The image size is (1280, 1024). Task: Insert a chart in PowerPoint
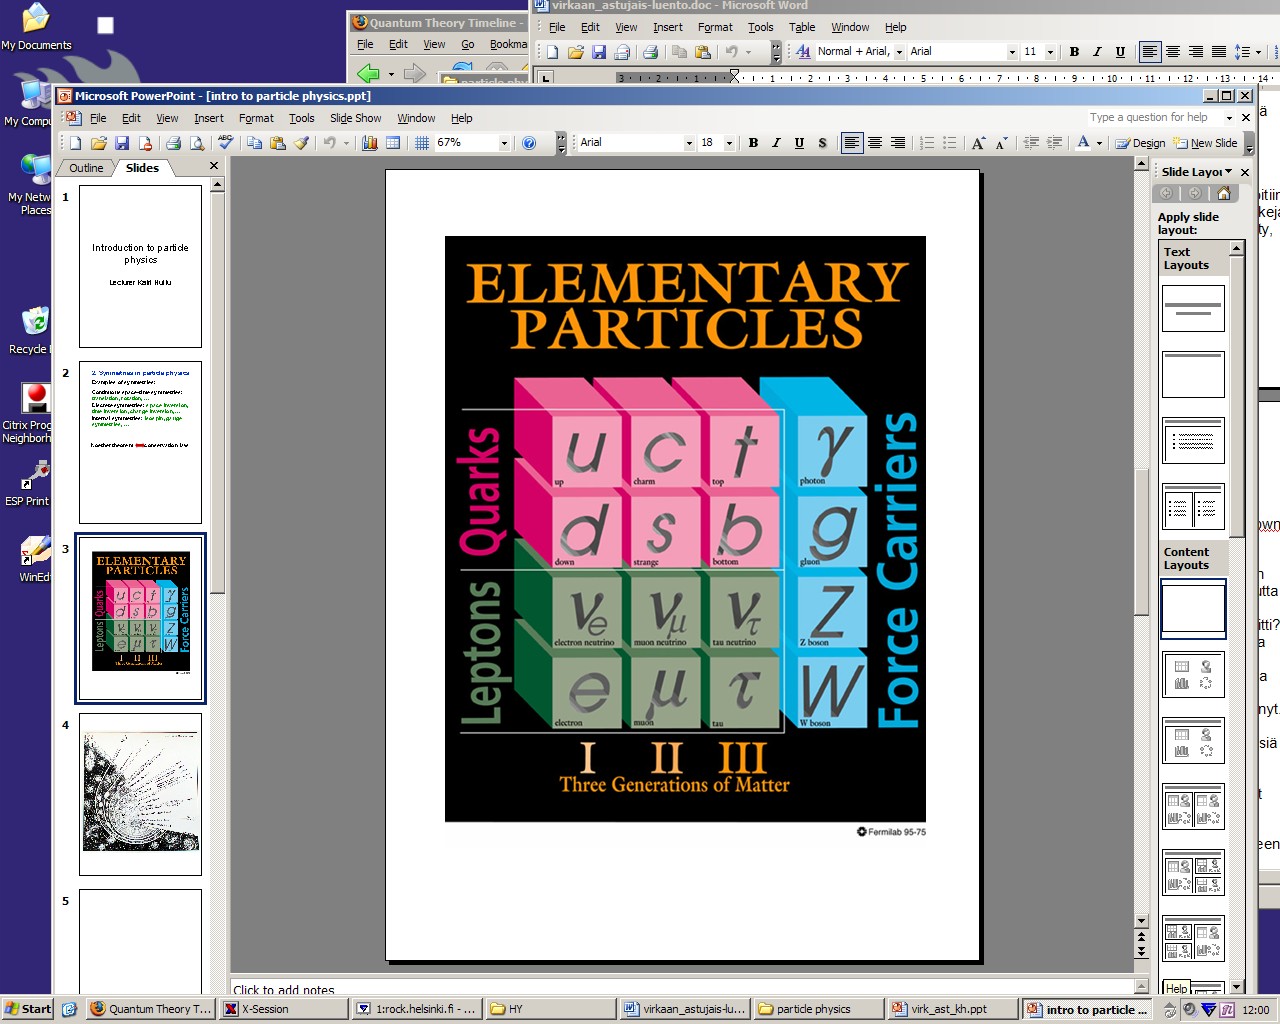pos(370,143)
